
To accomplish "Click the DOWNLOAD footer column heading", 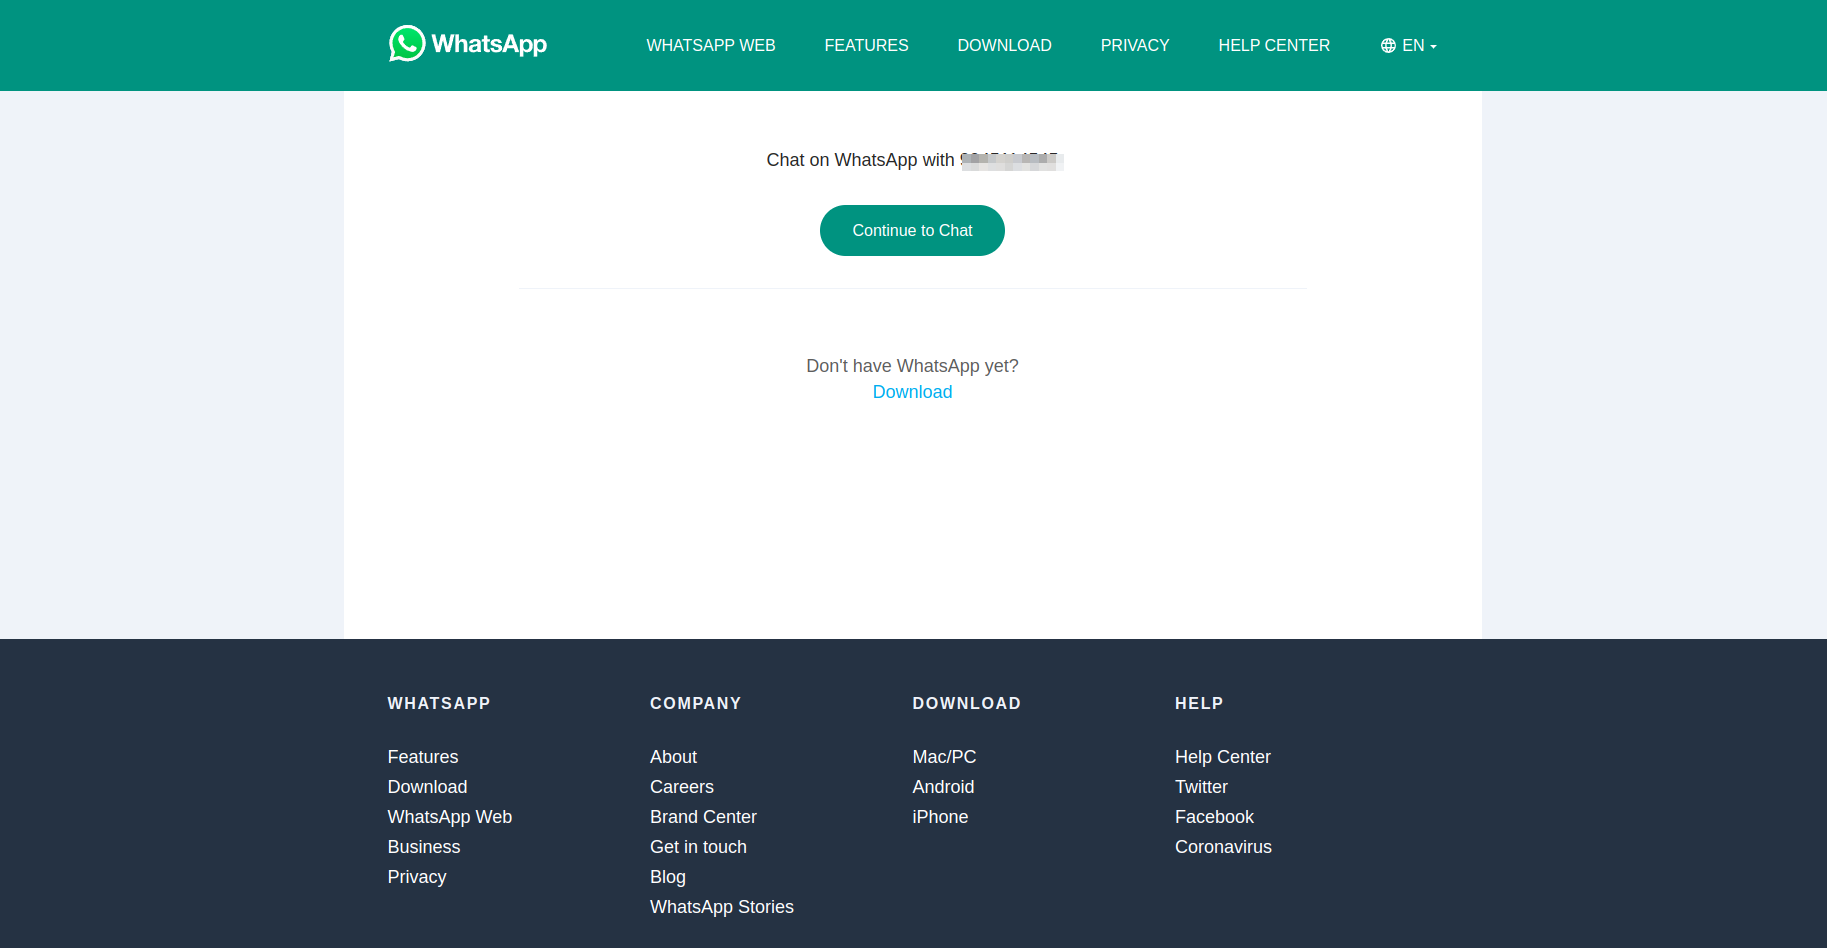I will (x=966, y=703).
